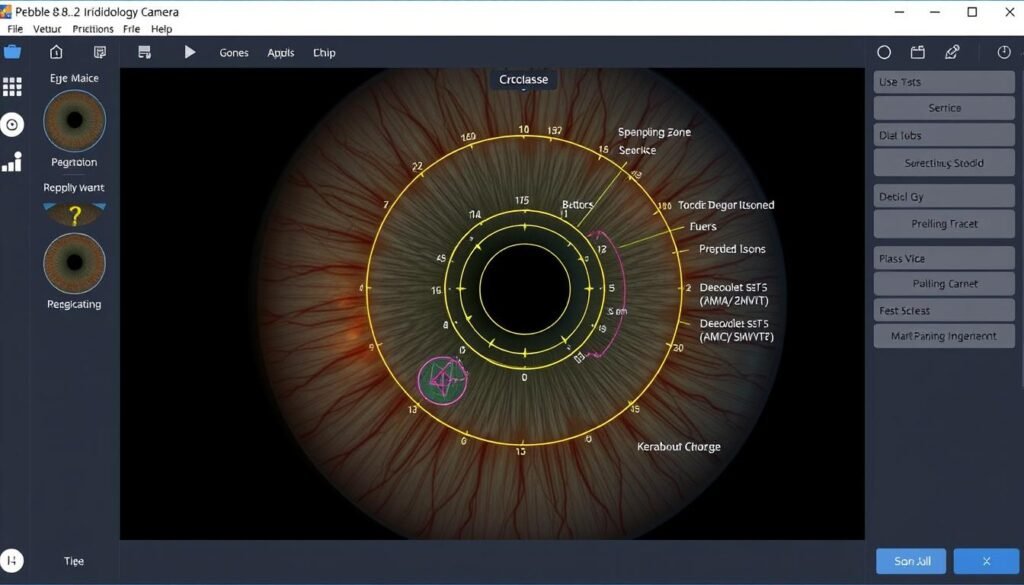Click the Mart Paning Ingenernt button

pyautogui.click(x=944, y=336)
